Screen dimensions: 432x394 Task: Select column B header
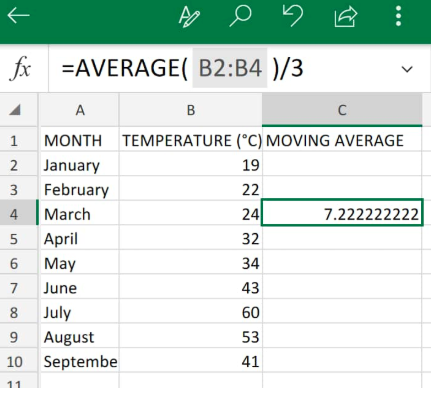click(191, 110)
